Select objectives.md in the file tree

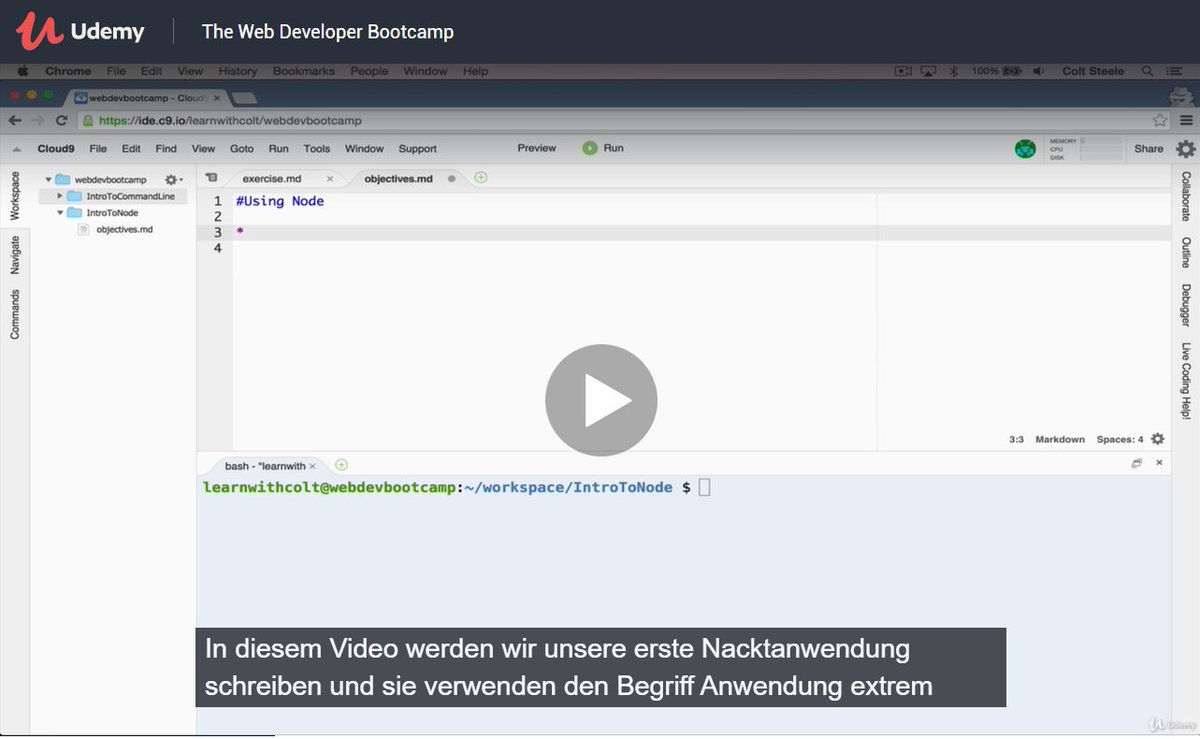124,229
